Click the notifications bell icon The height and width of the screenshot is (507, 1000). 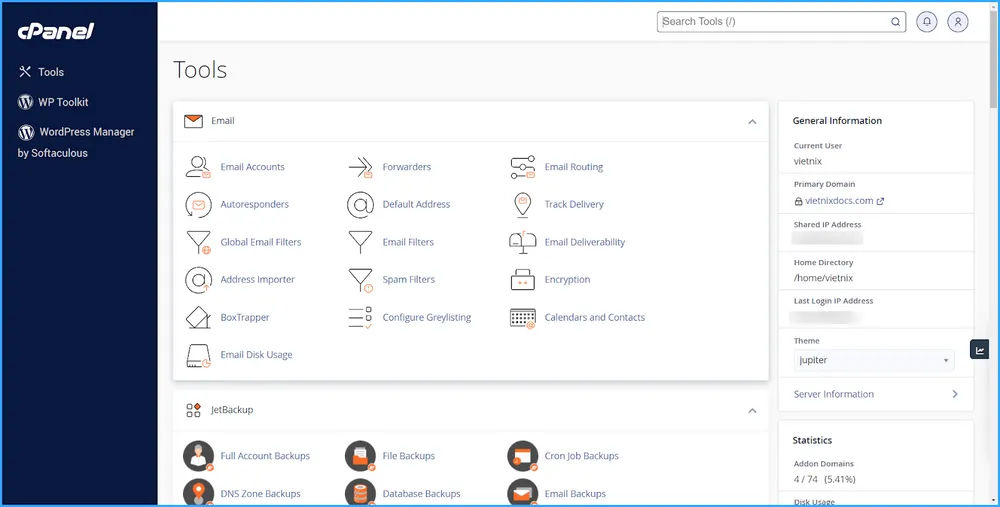pos(926,21)
